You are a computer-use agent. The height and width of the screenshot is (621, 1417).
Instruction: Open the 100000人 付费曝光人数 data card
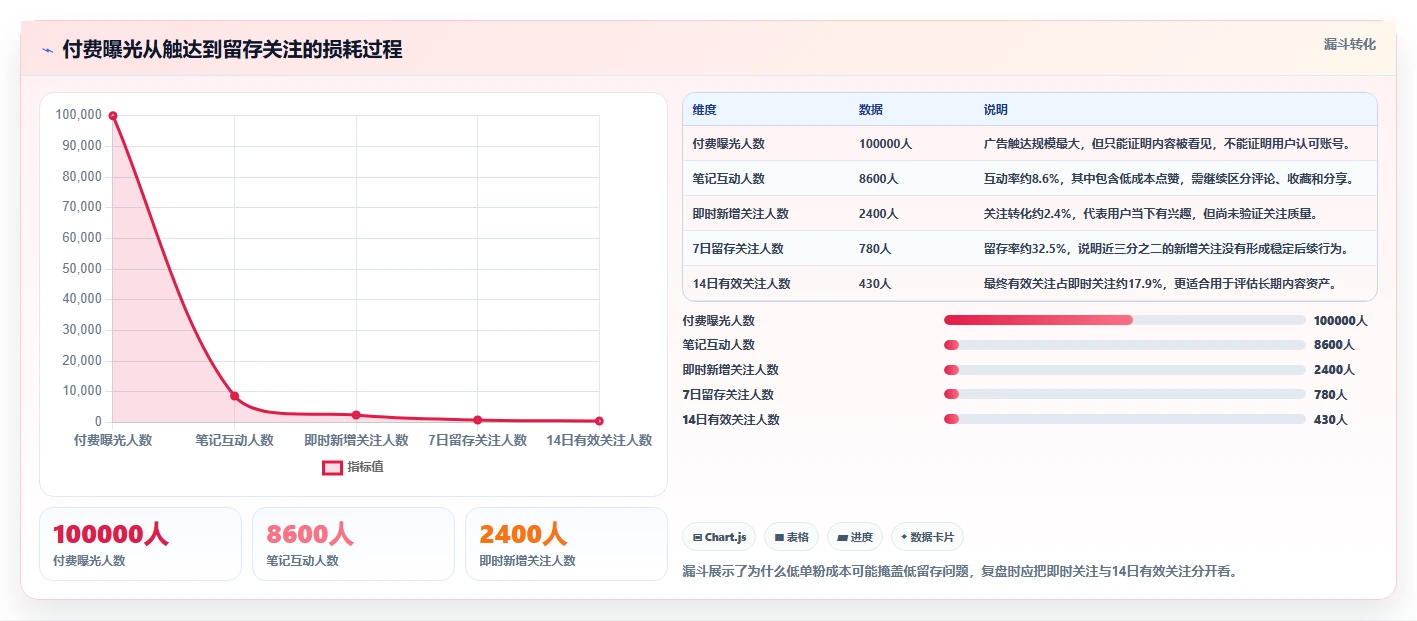[x=140, y=544]
